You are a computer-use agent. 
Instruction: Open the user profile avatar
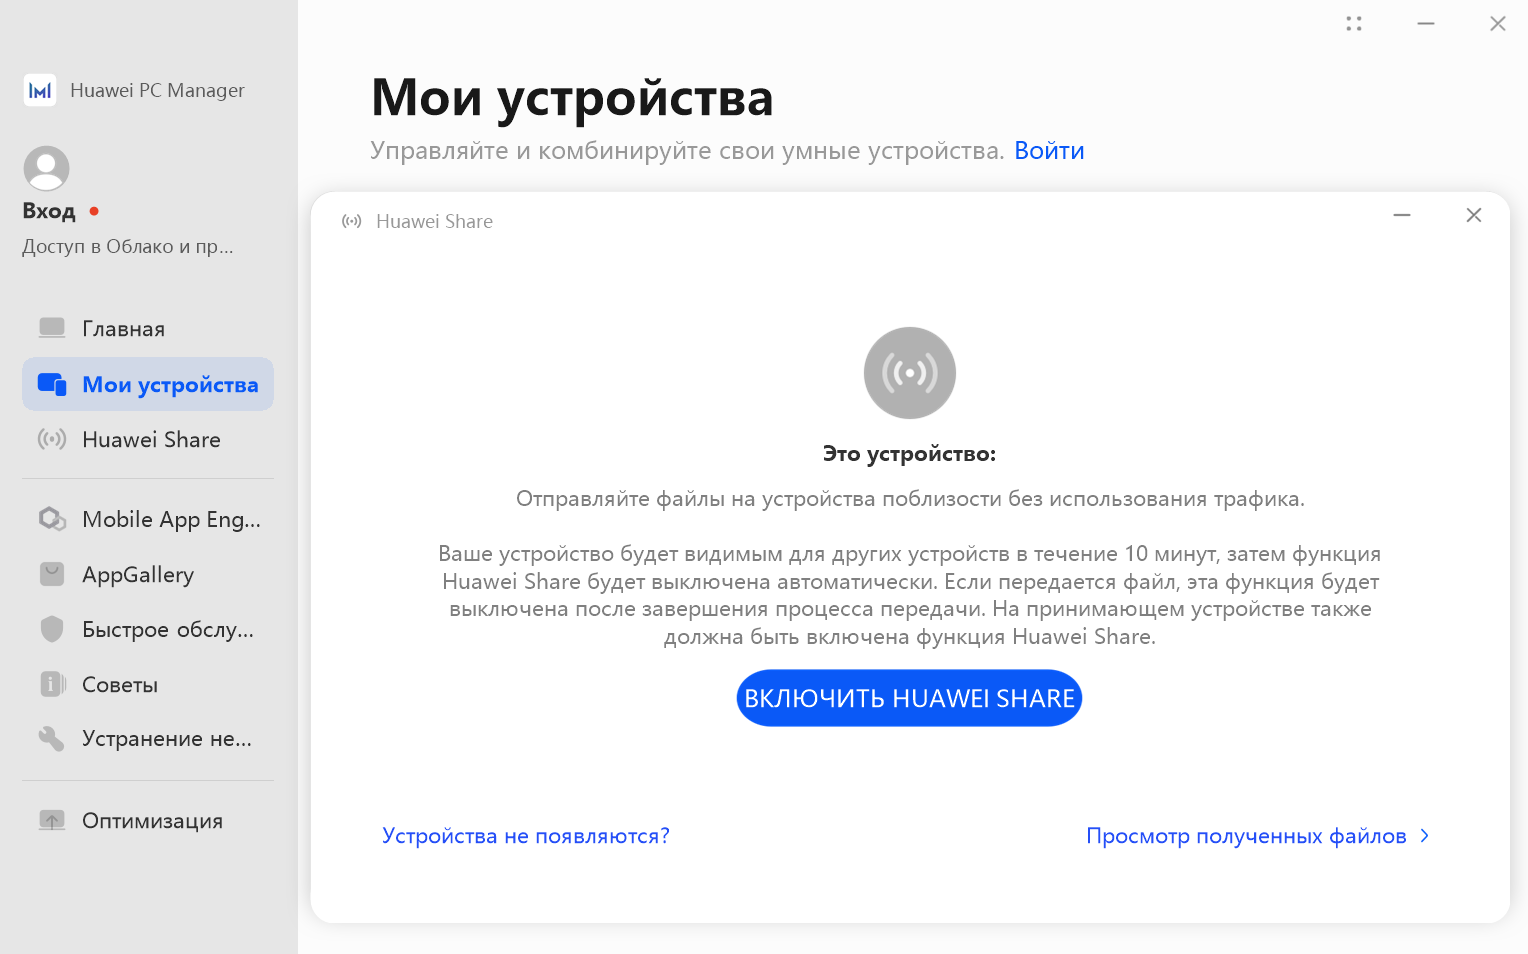(46, 168)
